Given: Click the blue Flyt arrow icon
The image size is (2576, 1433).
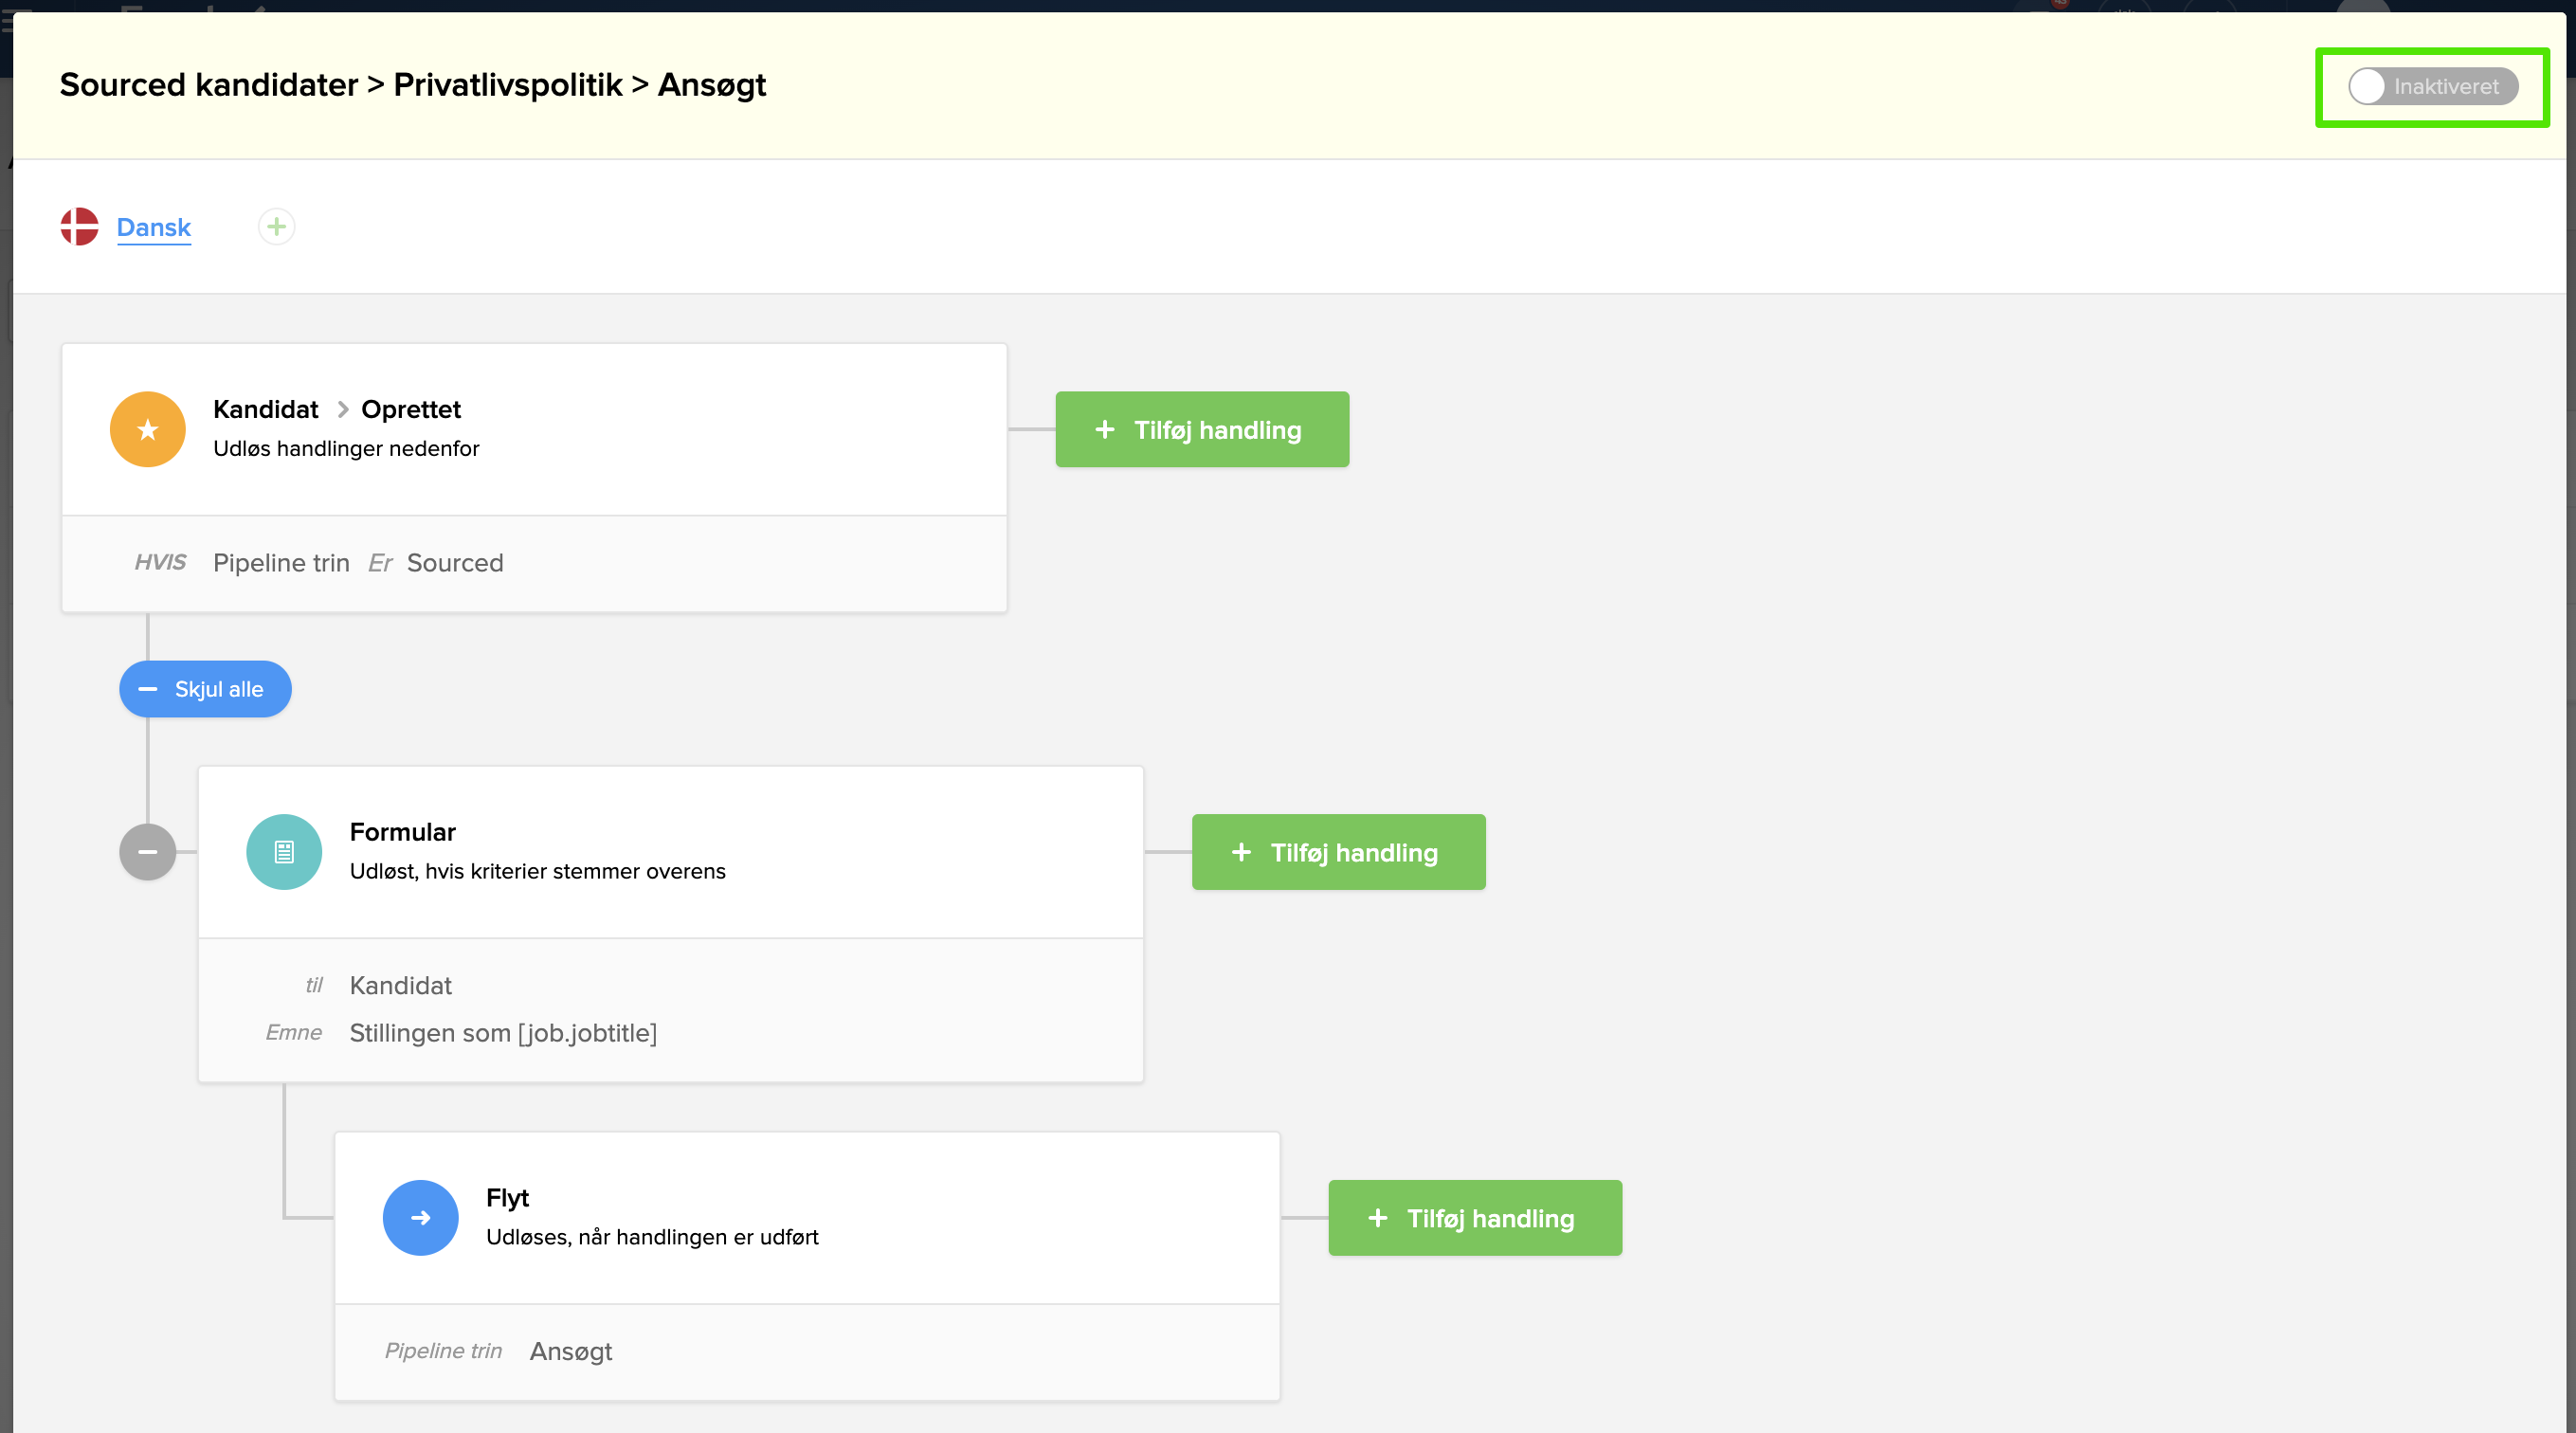Looking at the screenshot, I should click(x=420, y=1218).
